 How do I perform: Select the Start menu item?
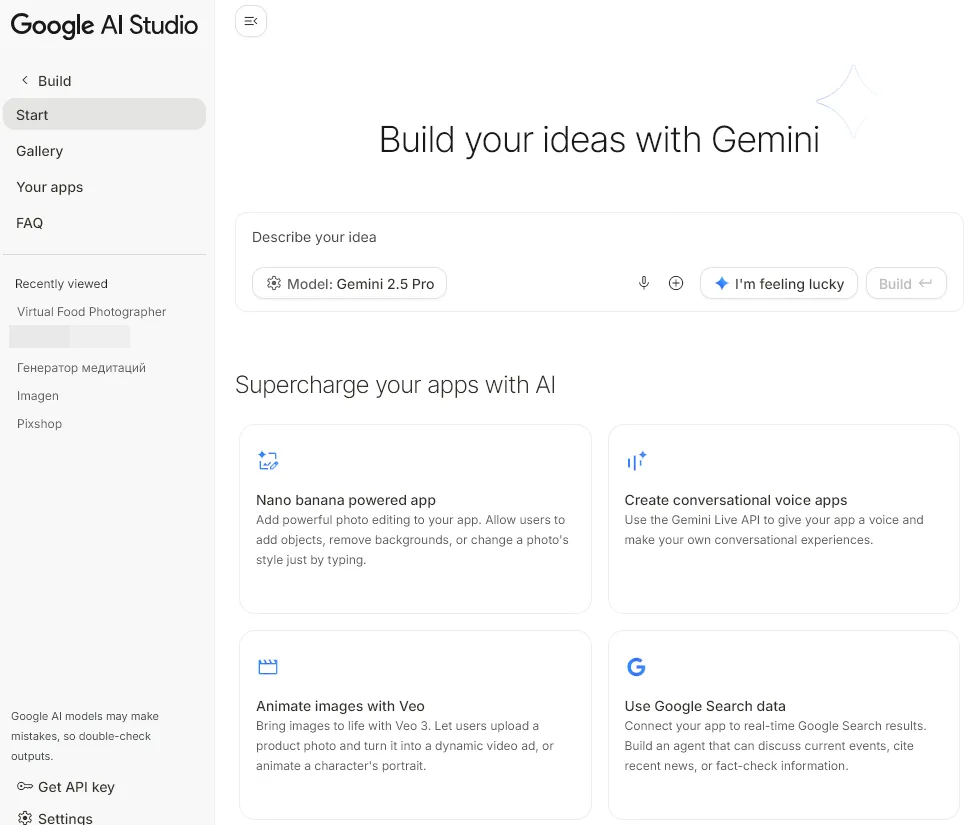pos(104,115)
